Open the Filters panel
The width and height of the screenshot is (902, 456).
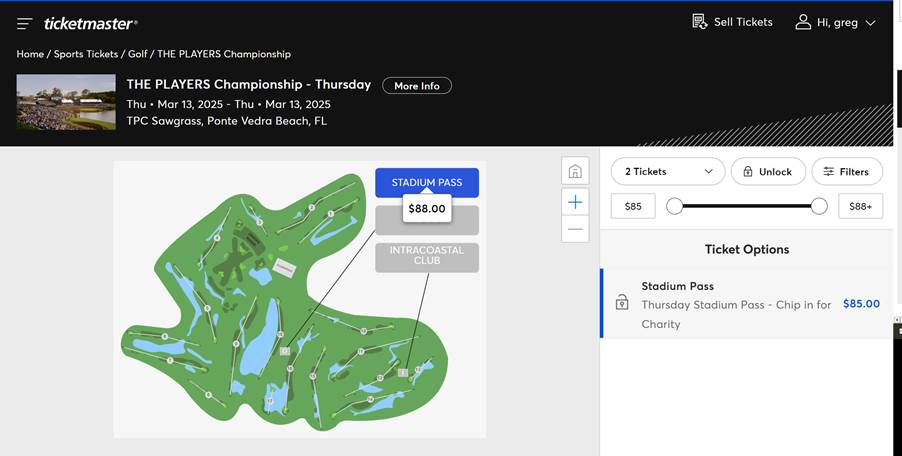click(x=846, y=171)
